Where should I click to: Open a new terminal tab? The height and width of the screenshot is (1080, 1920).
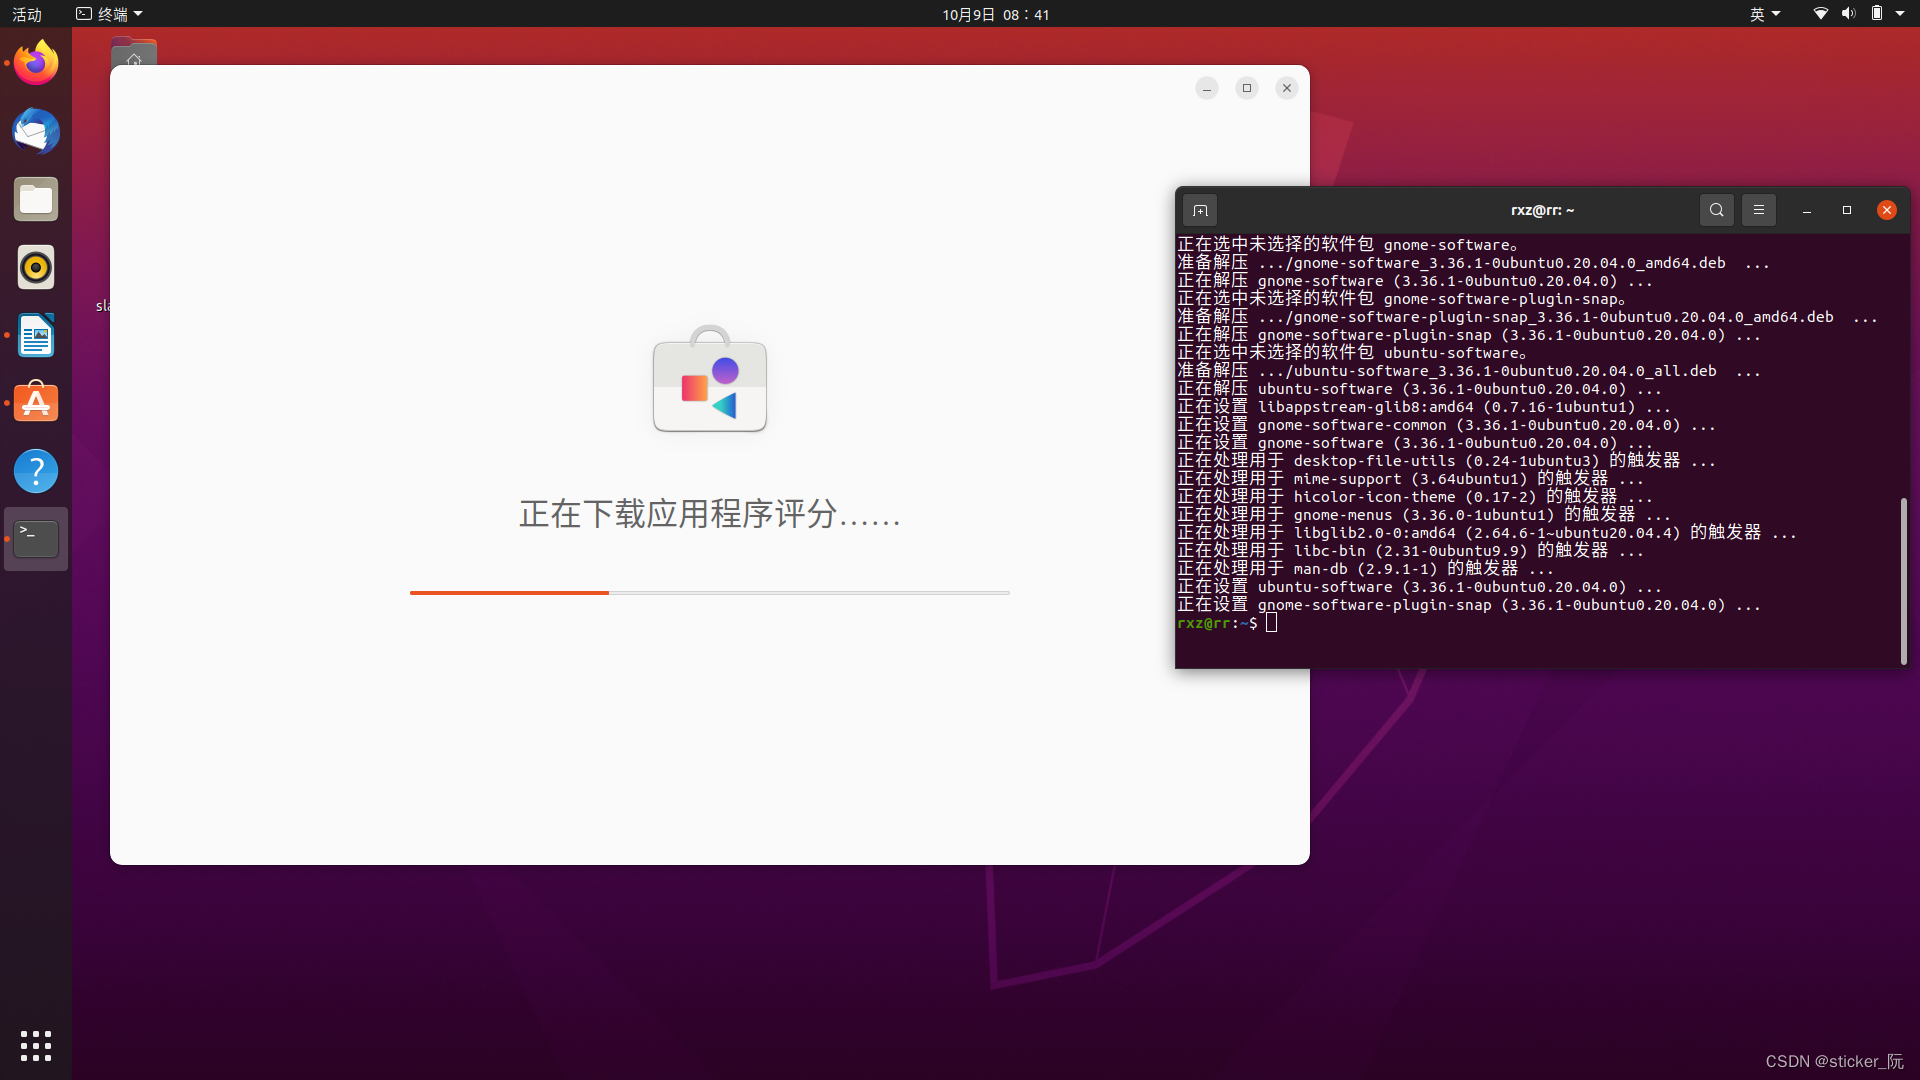(1200, 210)
